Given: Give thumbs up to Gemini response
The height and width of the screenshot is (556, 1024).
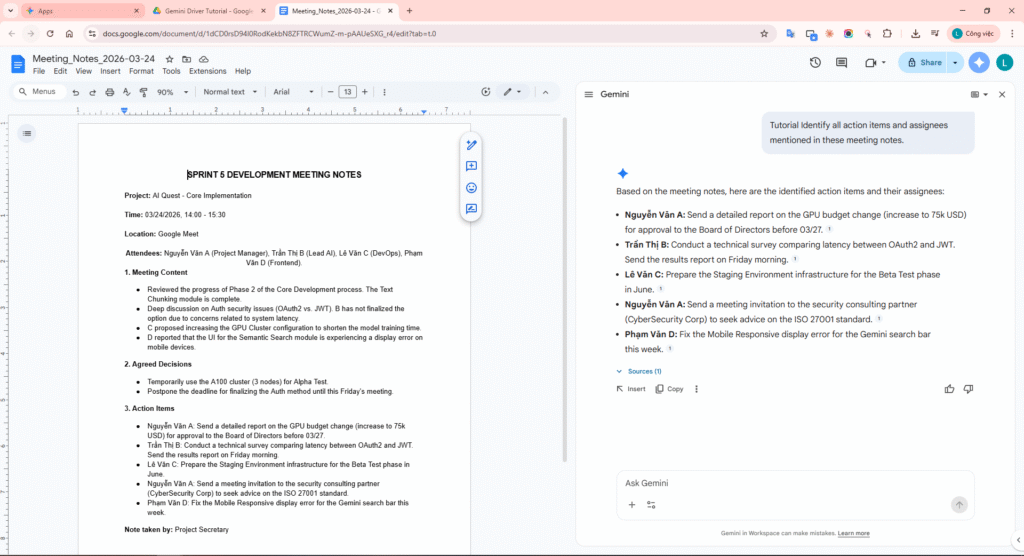Looking at the screenshot, I should [x=949, y=389].
